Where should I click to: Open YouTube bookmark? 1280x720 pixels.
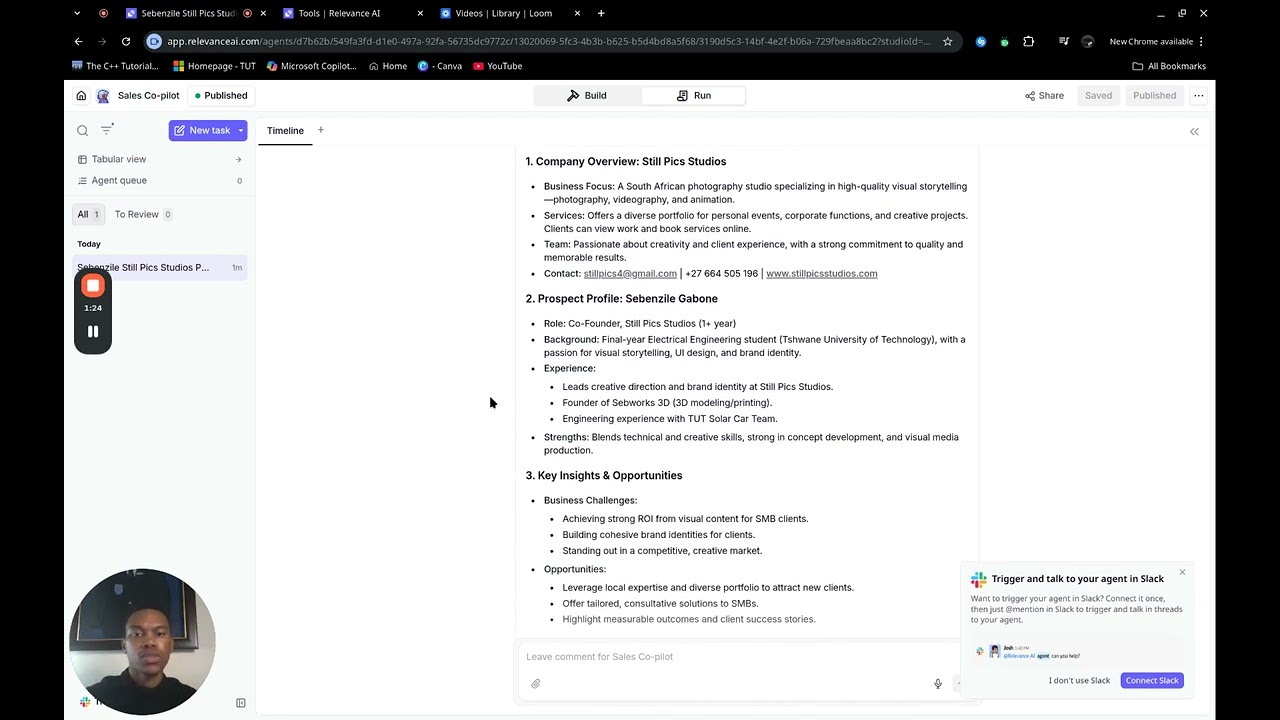[497, 66]
